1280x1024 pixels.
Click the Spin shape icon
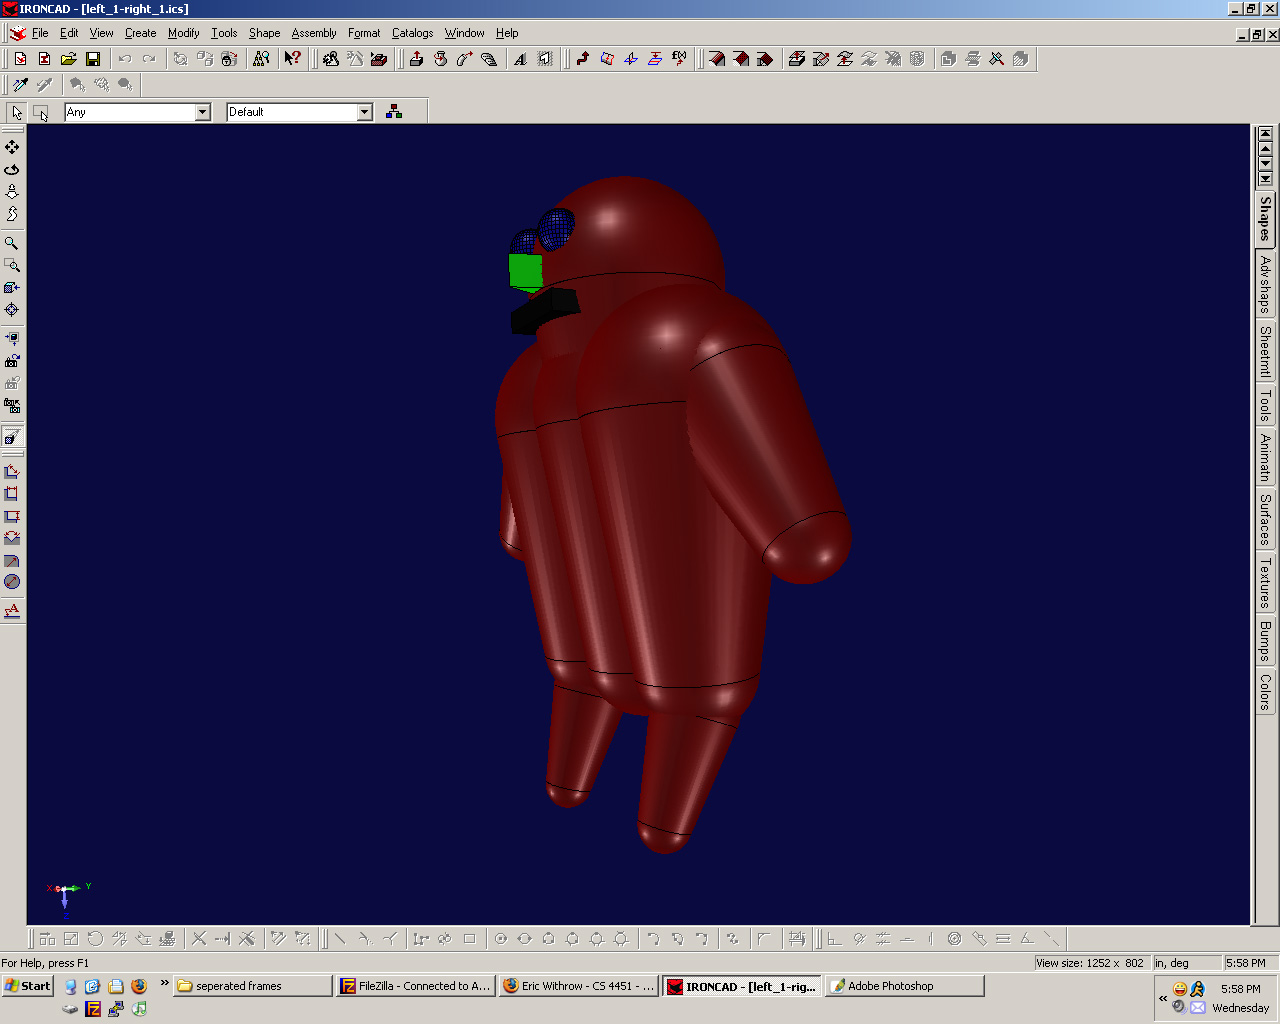[x=440, y=59]
